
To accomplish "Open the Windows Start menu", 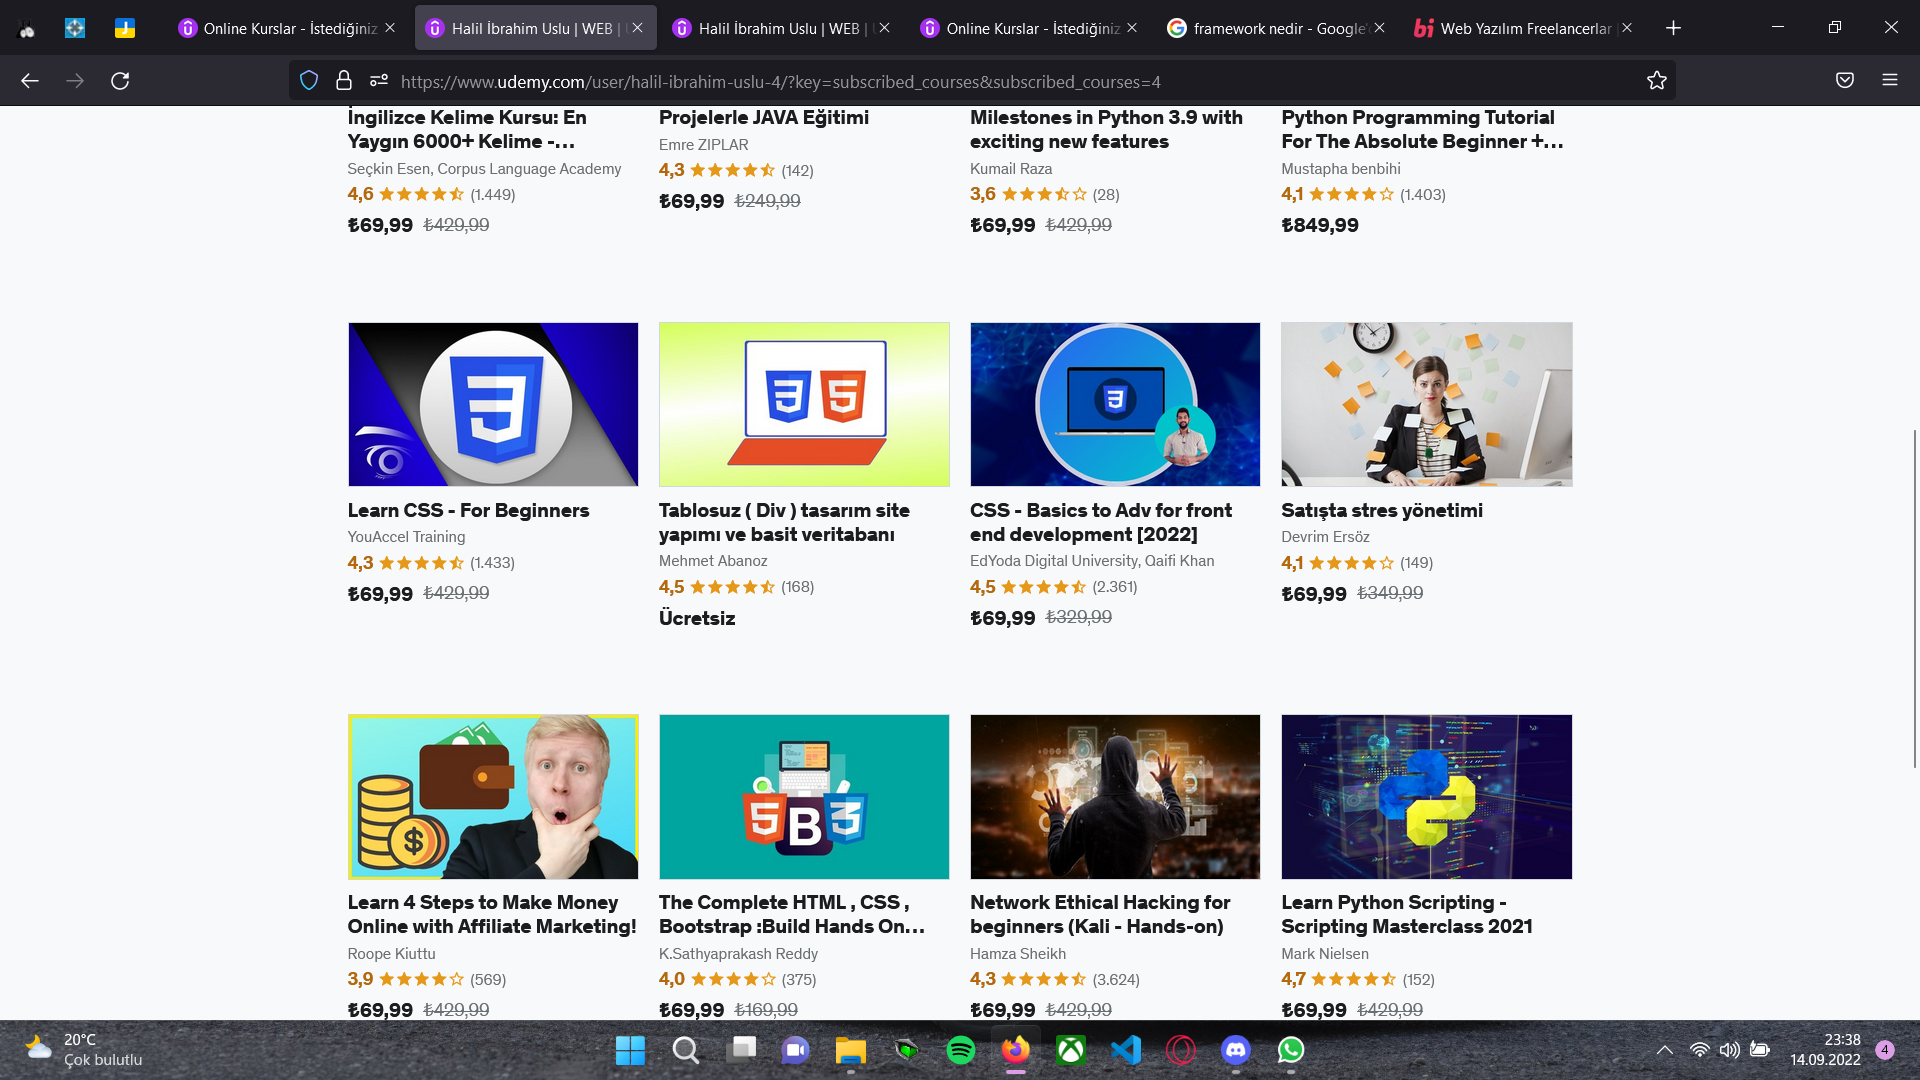I will 630,1050.
